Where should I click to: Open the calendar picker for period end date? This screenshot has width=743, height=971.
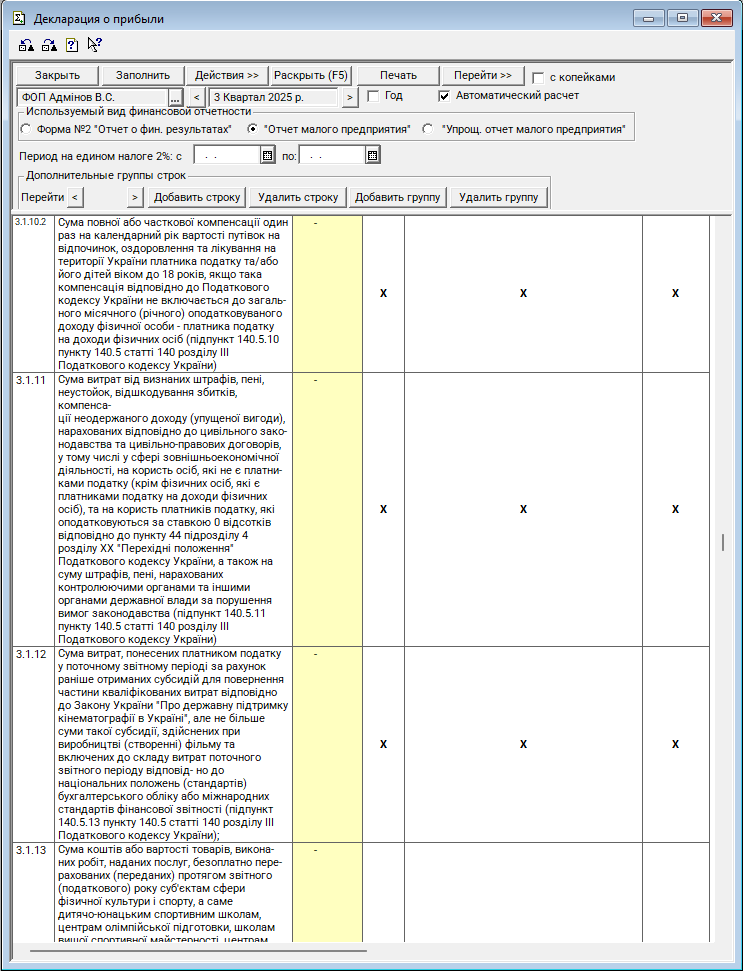tap(372, 155)
